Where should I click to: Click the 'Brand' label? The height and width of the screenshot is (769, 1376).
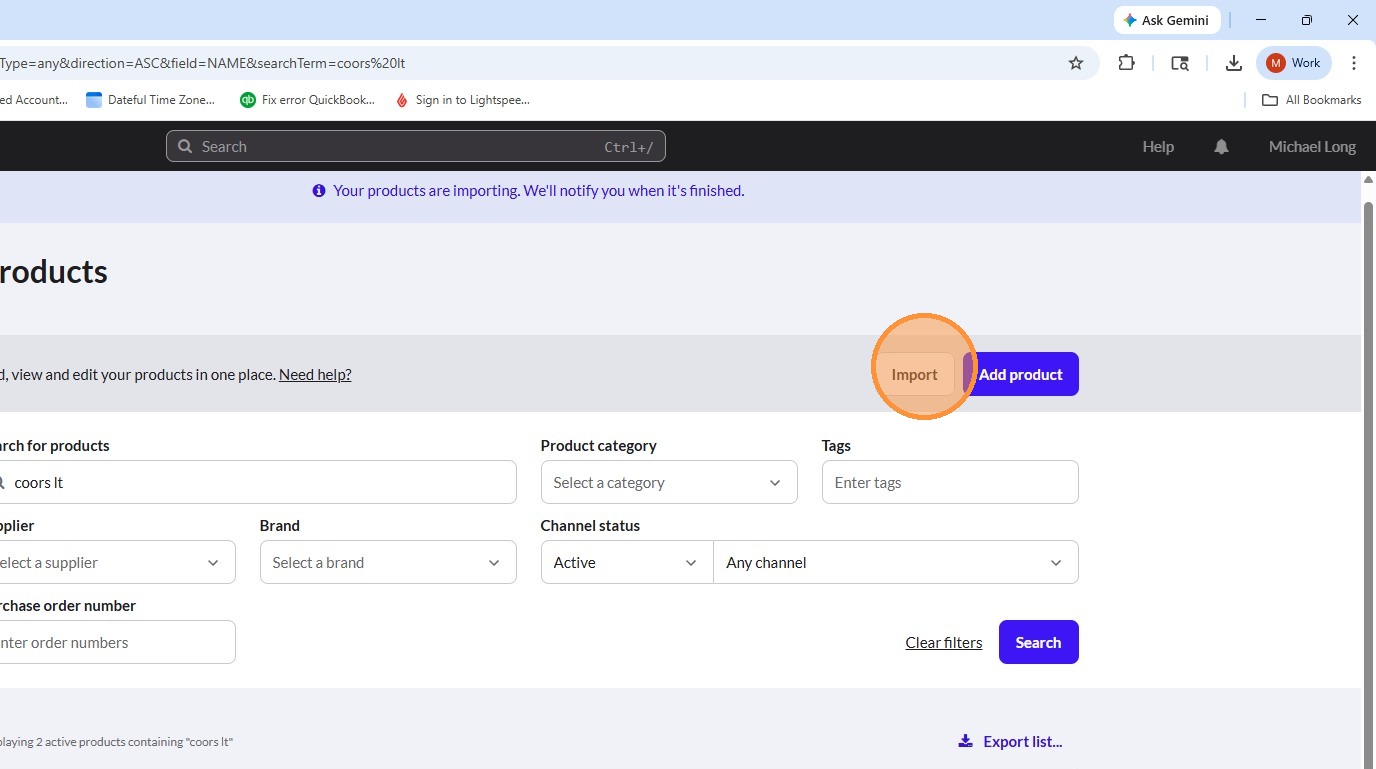click(x=280, y=526)
